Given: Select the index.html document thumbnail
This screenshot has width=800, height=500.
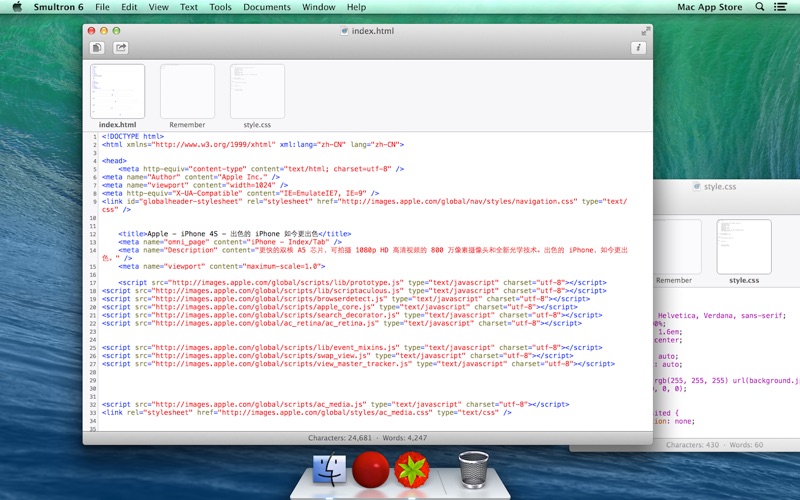Looking at the screenshot, I should pyautogui.click(x=117, y=91).
